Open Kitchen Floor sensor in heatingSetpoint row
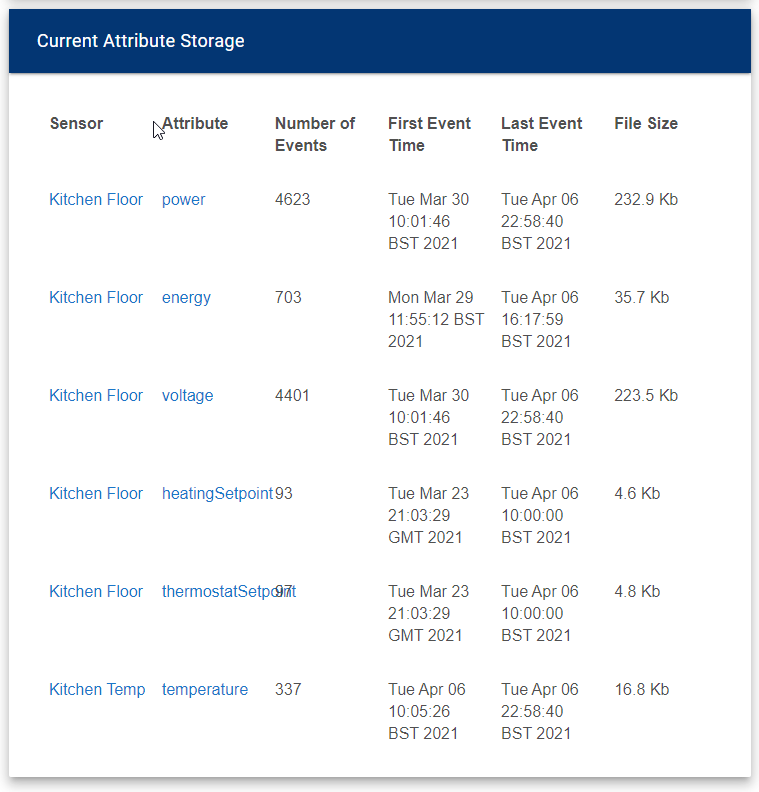The image size is (759, 792). coord(96,493)
